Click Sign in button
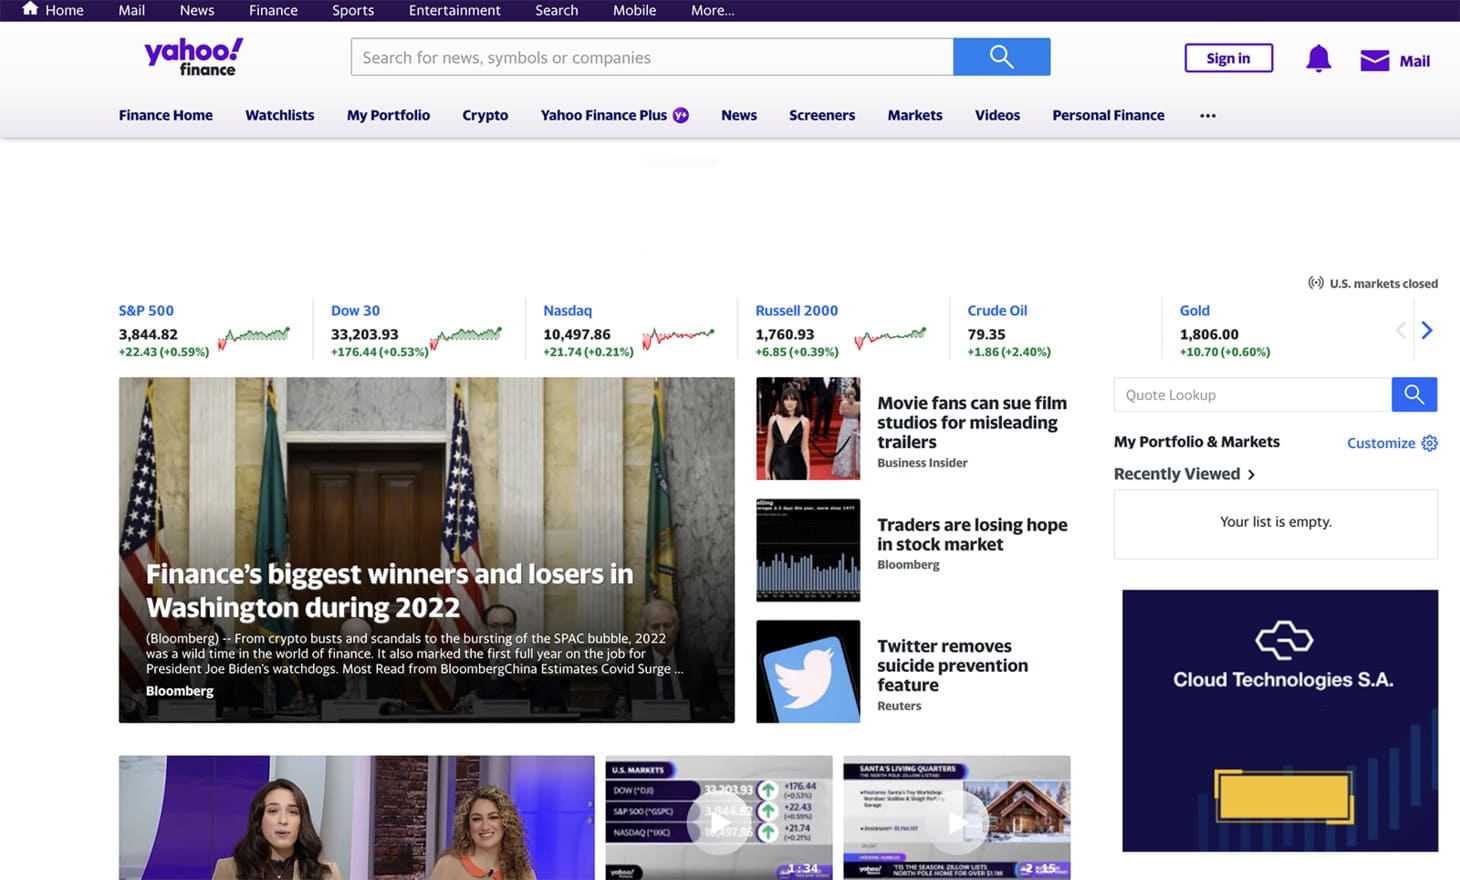Screen dimensions: 1460x880 pyautogui.click(x=1228, y=58)
